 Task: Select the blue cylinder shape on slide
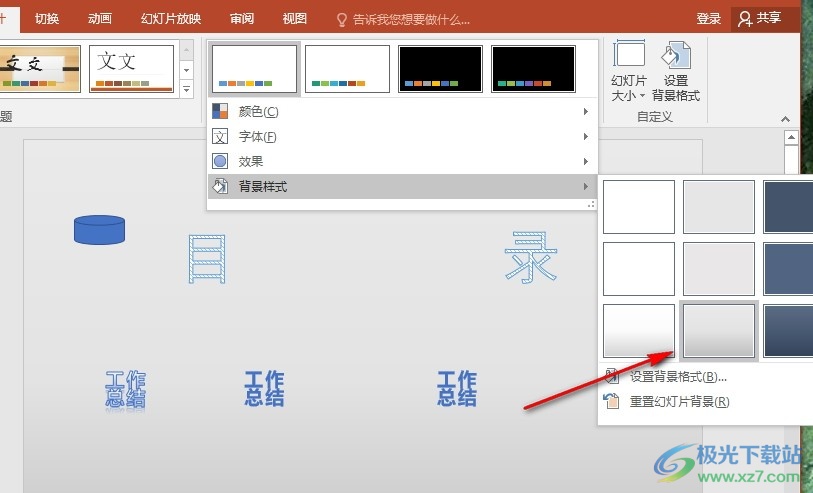pyautogui.click(x=100, y=230)
